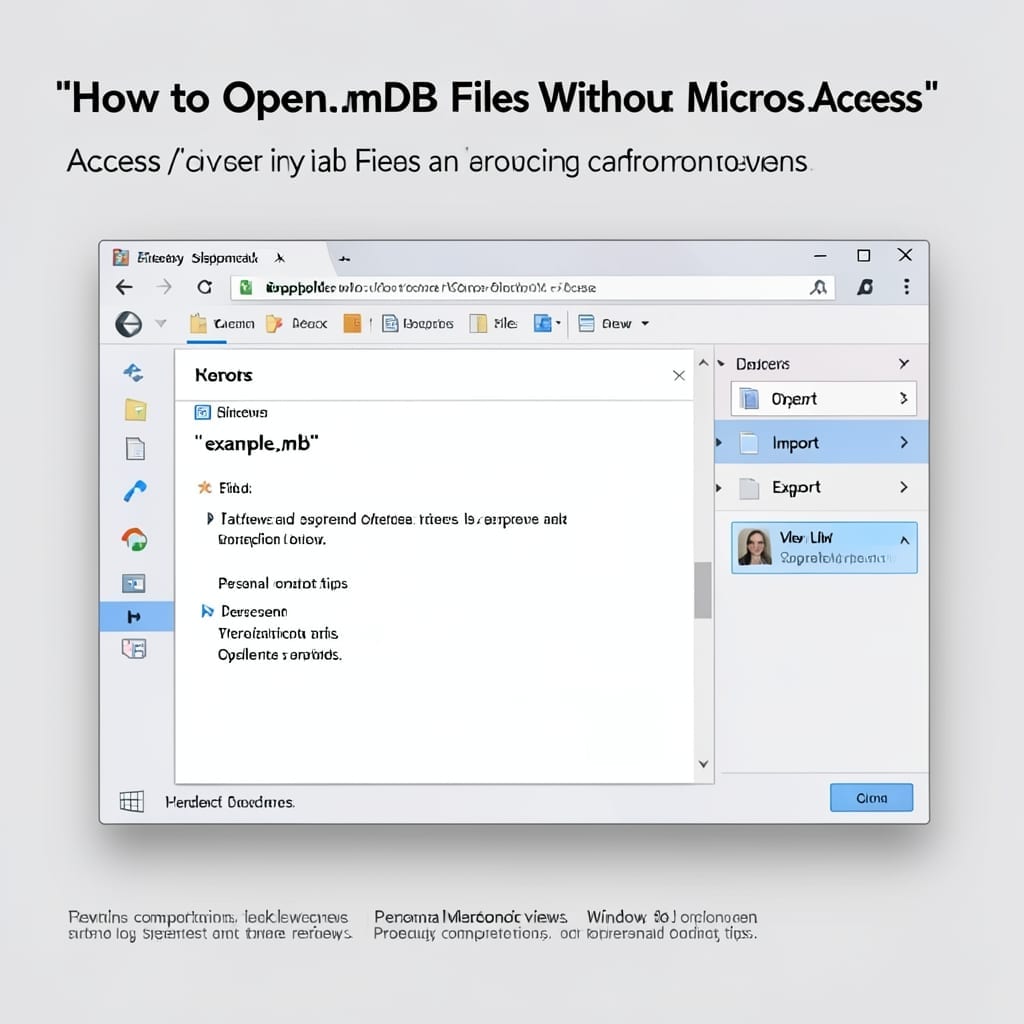This screenshot has height=1024, width=1024.
Task: Click the blue Ciona button
Action: click(872, 798)
